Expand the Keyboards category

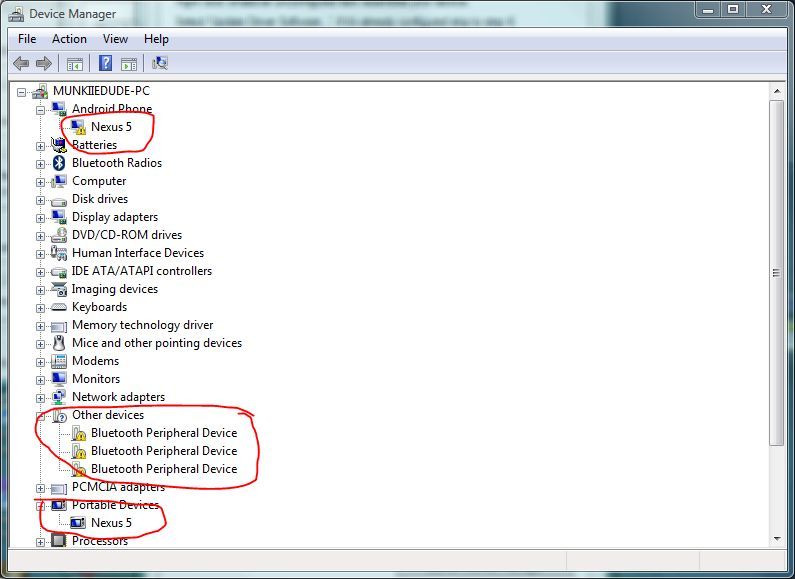[x=41, y=307]
